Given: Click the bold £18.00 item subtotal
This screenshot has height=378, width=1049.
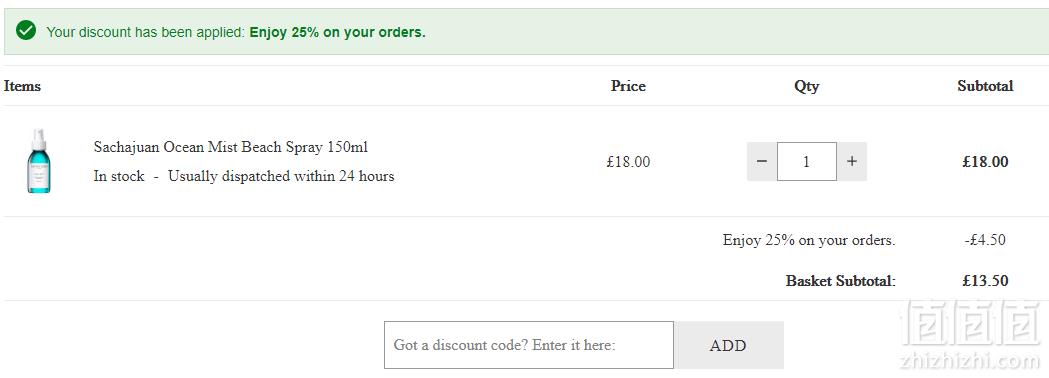Looking at the screenshot, I should (x=985, y=162).
